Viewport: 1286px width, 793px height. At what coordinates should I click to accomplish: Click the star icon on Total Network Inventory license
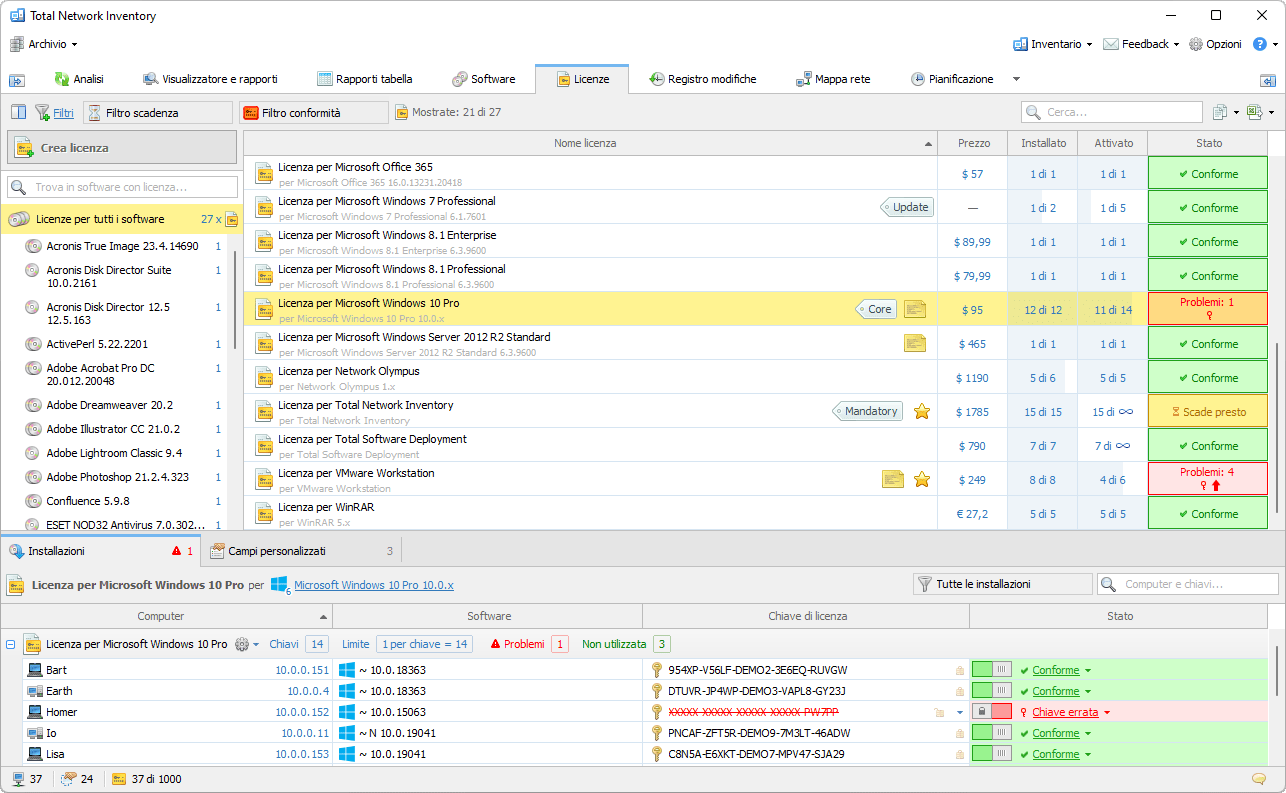click(921, 411)
